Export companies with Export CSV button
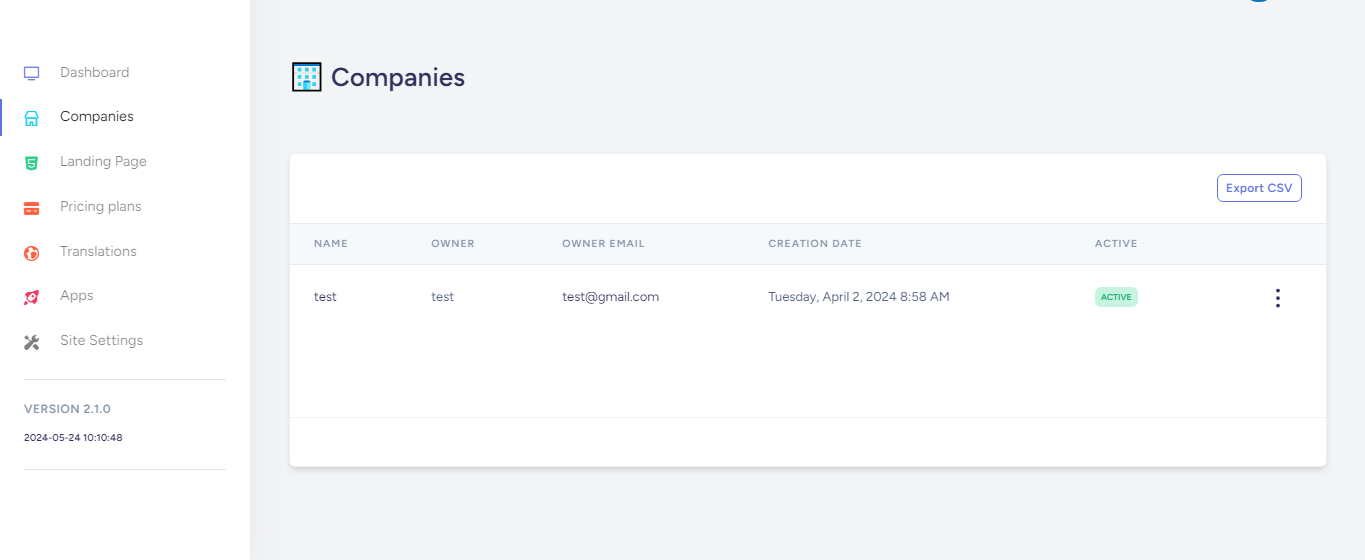This screenshot has width=1365, height=560. click(x=1259, y=188)
